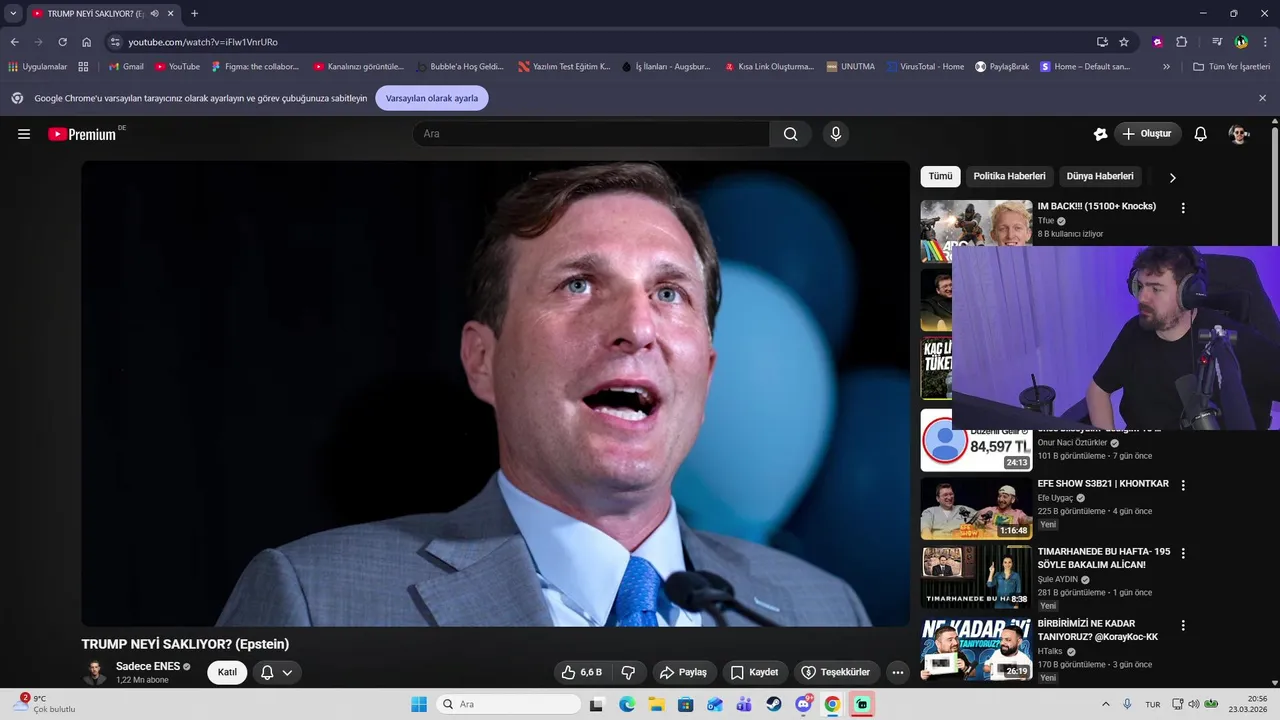The width and height of the screenshot is (1280, 720).
Task: Click the magnifier search button
Action: [790, 134]
